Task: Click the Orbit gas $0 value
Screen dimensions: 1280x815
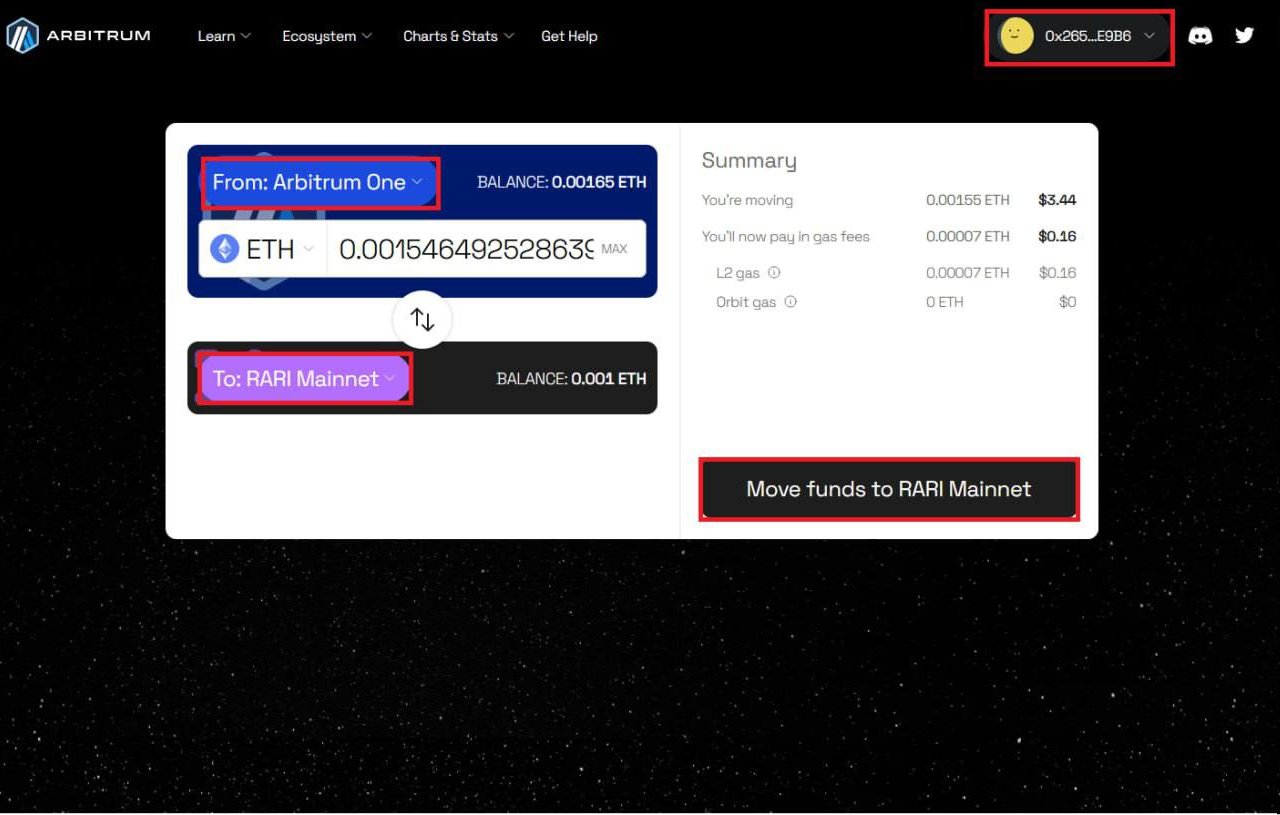Action: 1068,302
